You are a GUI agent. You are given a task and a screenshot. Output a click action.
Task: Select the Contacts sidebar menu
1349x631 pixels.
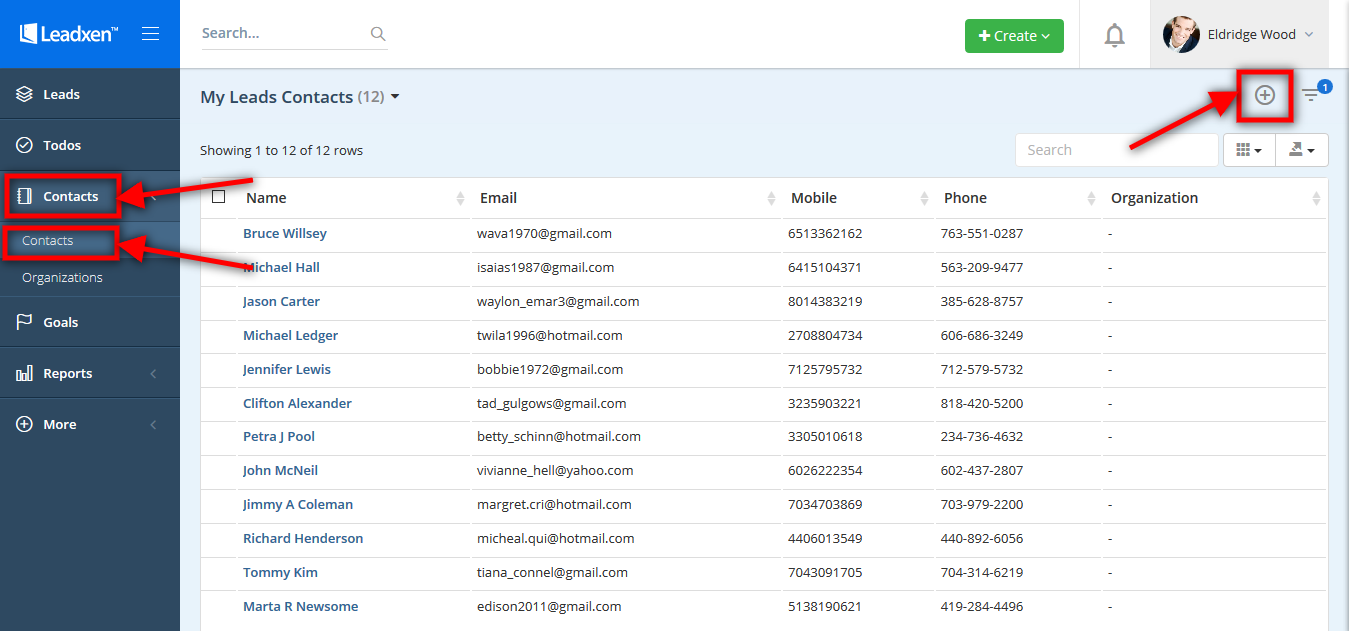(x=90, y=196)
